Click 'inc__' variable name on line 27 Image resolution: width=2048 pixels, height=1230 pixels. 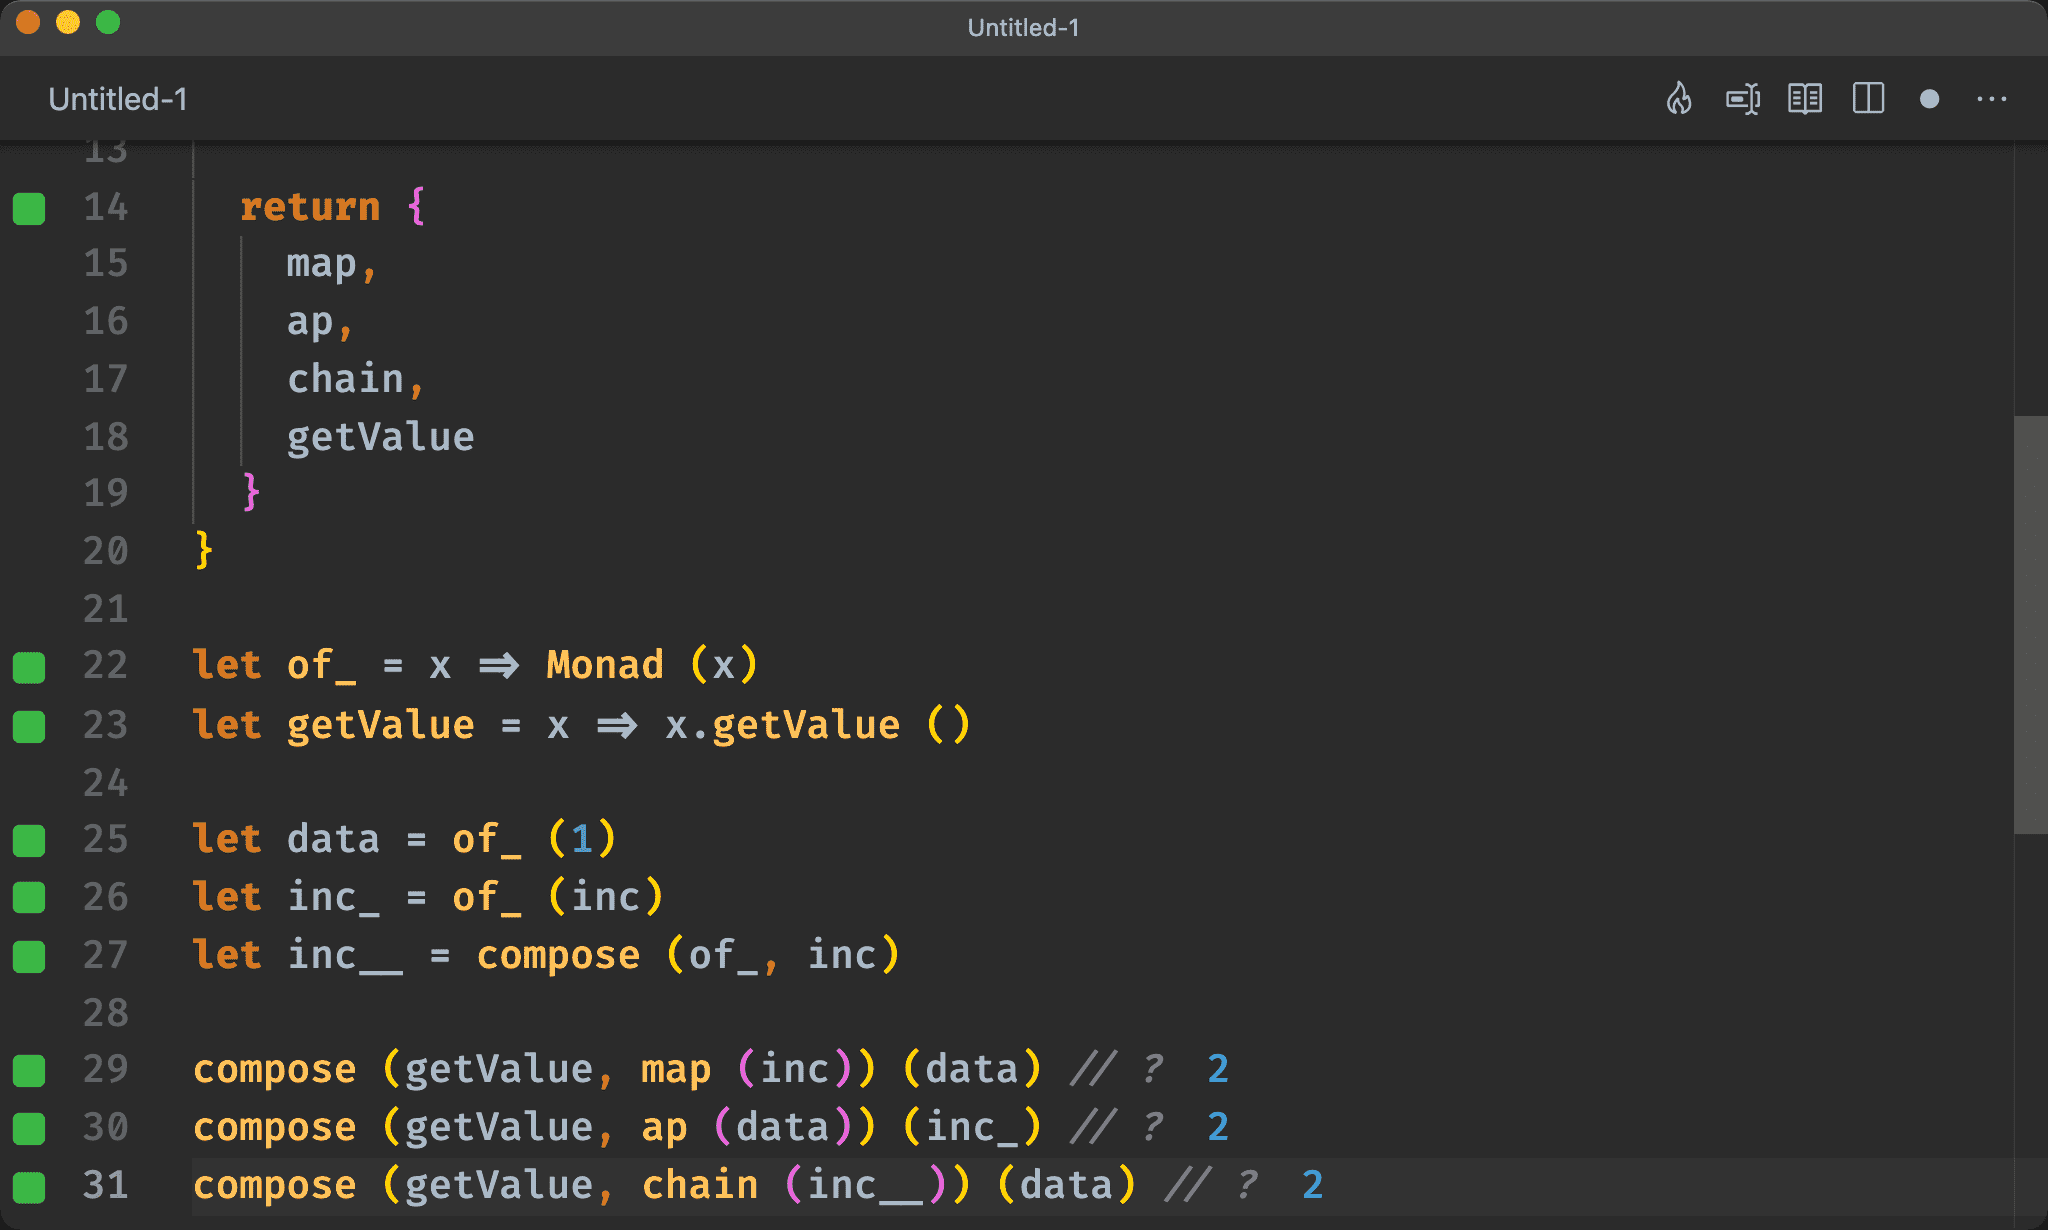(345, 955)
